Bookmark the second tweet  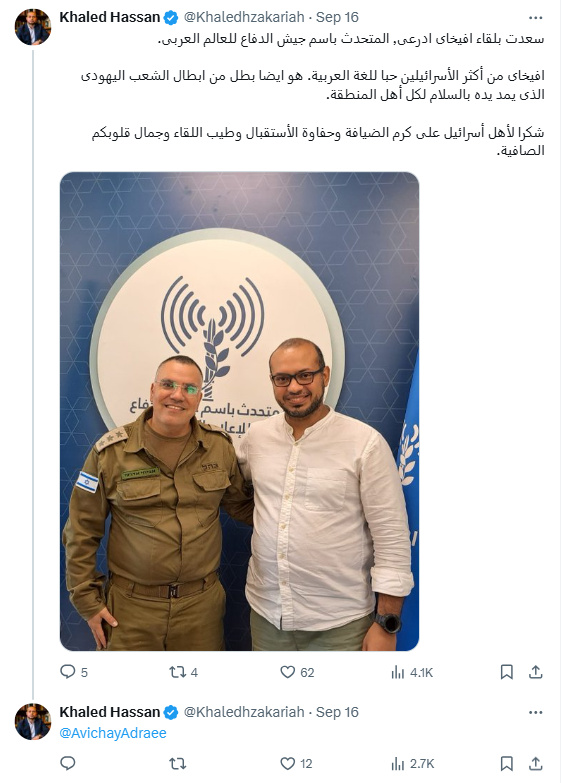point(507,763)
